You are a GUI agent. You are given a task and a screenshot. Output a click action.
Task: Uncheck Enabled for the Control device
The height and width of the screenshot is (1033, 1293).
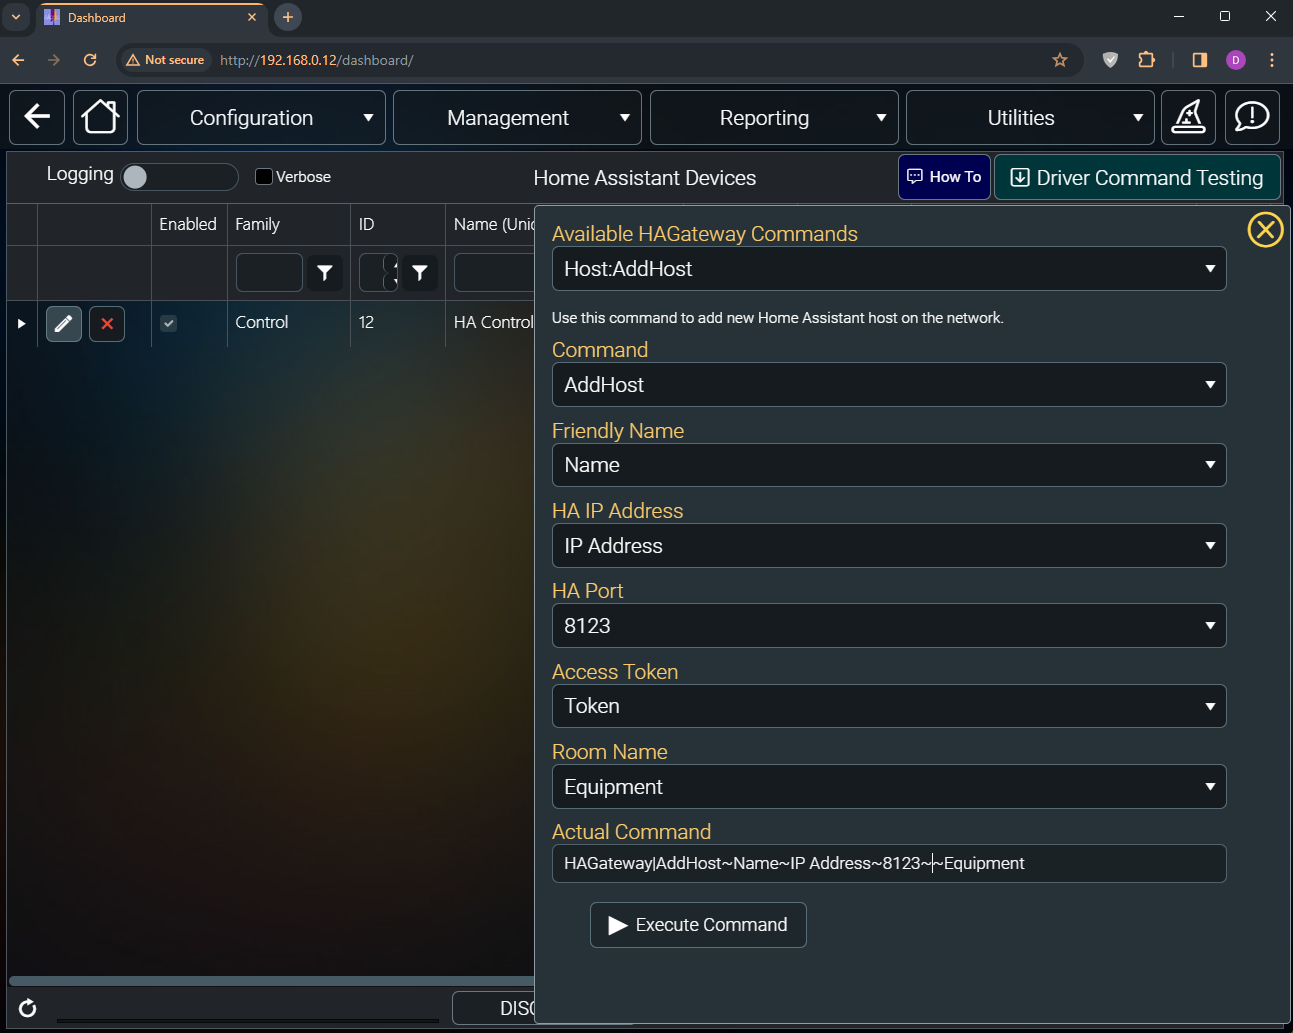[x=169, y=323]
